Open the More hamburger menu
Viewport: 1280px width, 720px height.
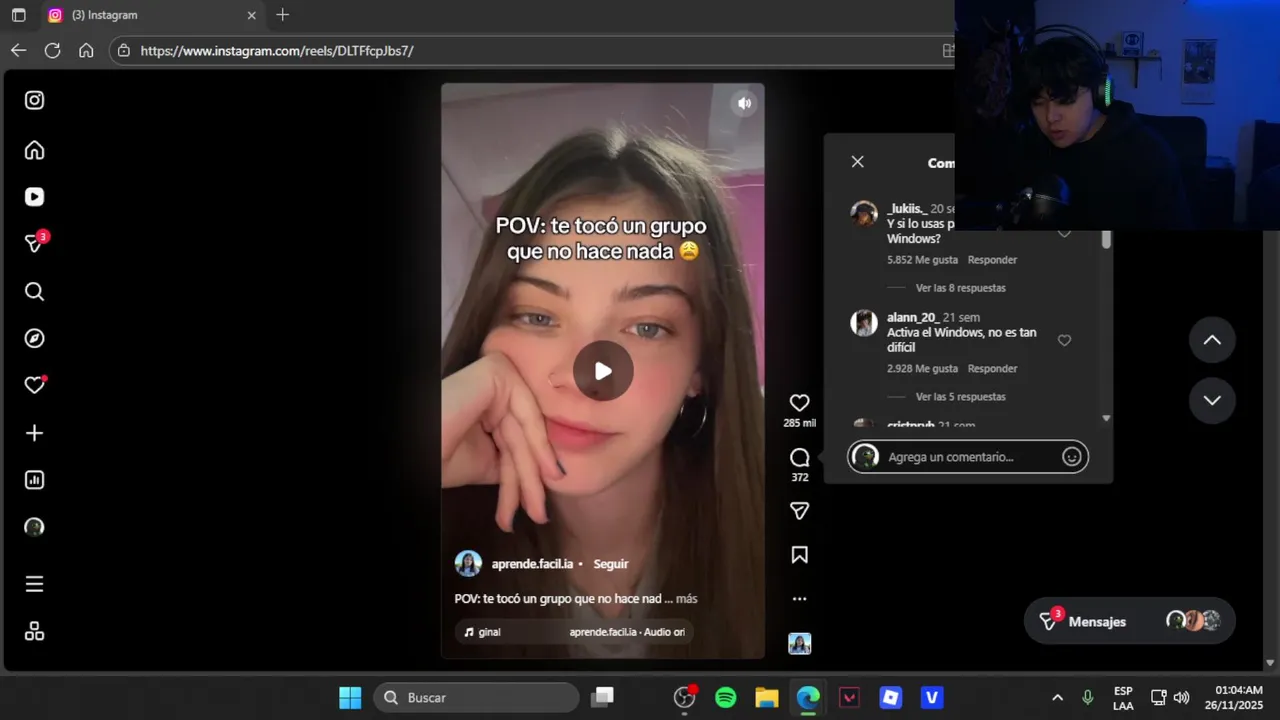click(34, 584)
